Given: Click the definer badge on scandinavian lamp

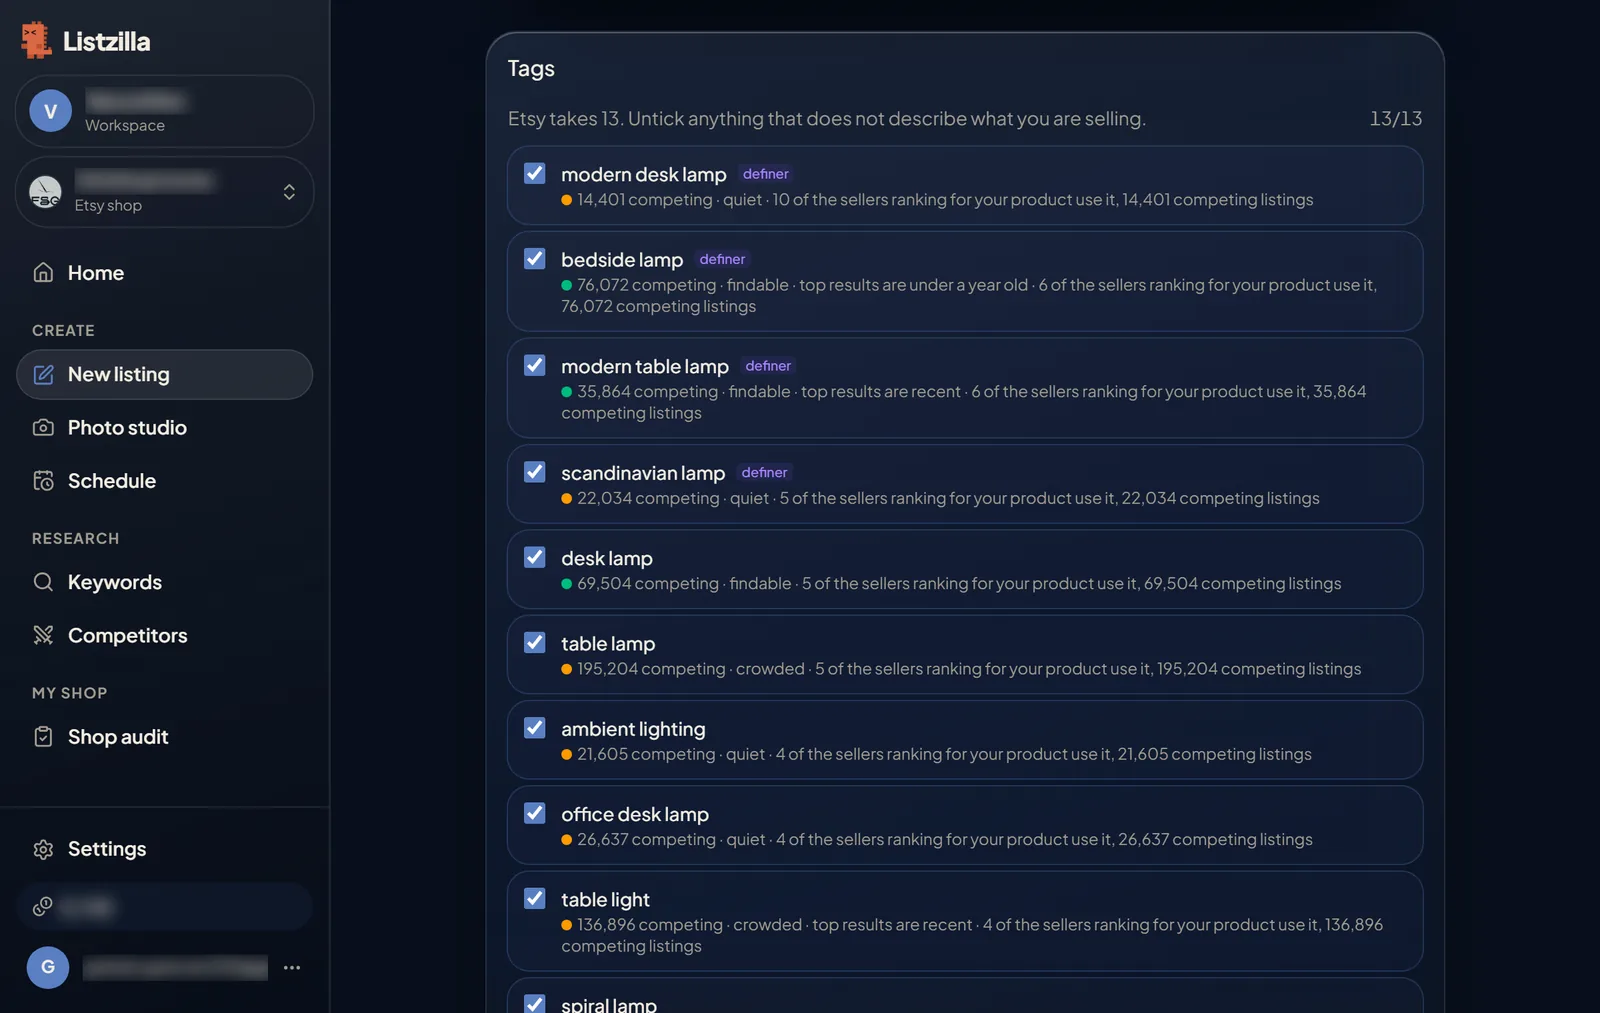Looking at the screenshot, I should (764, 473).
